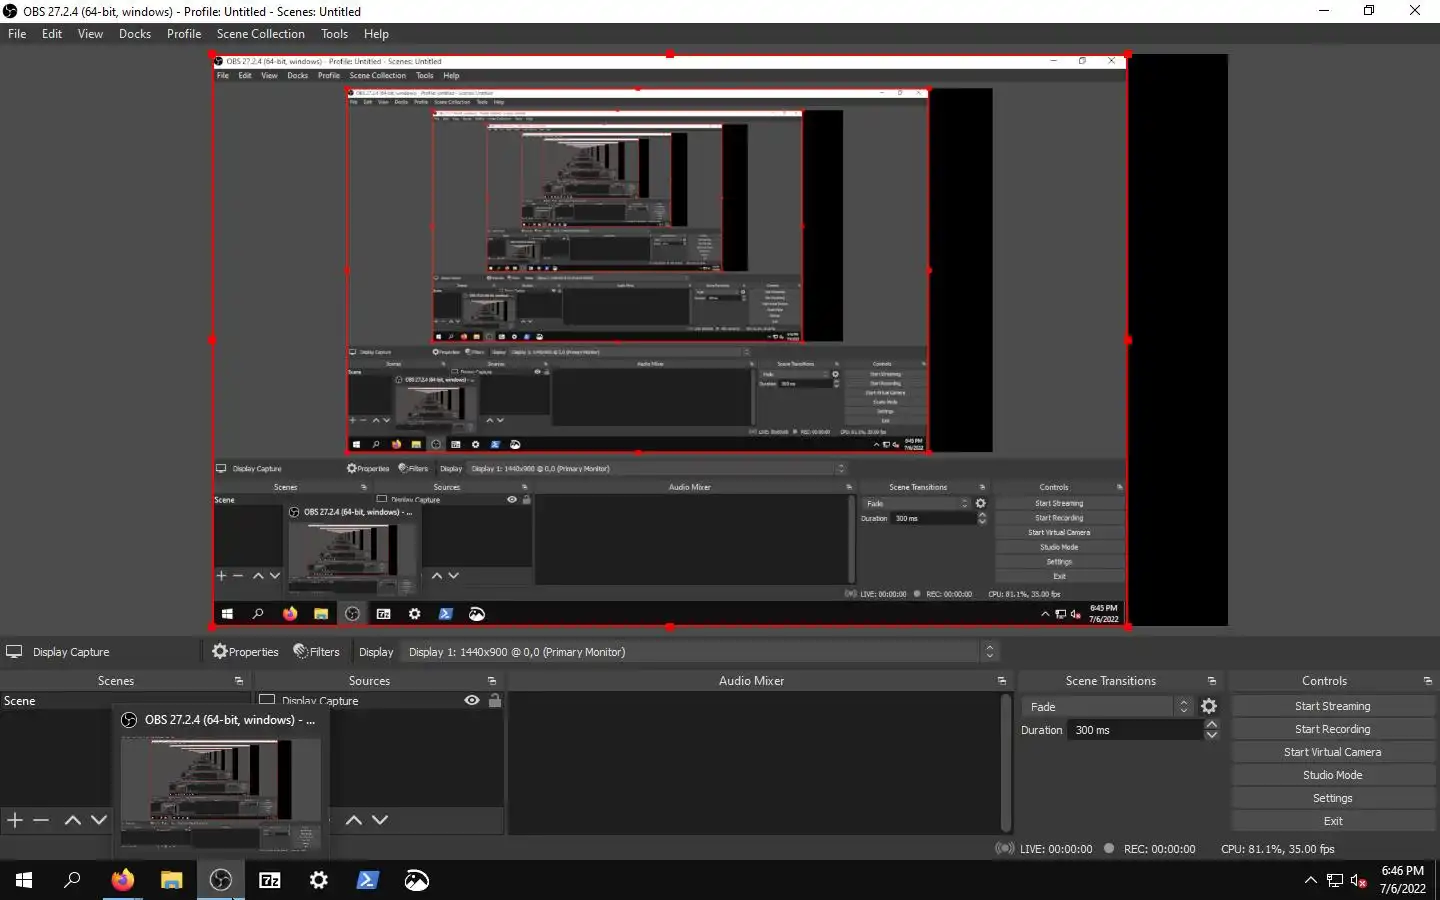Click the LIVE status indicator icon

tap(1004, 849)
